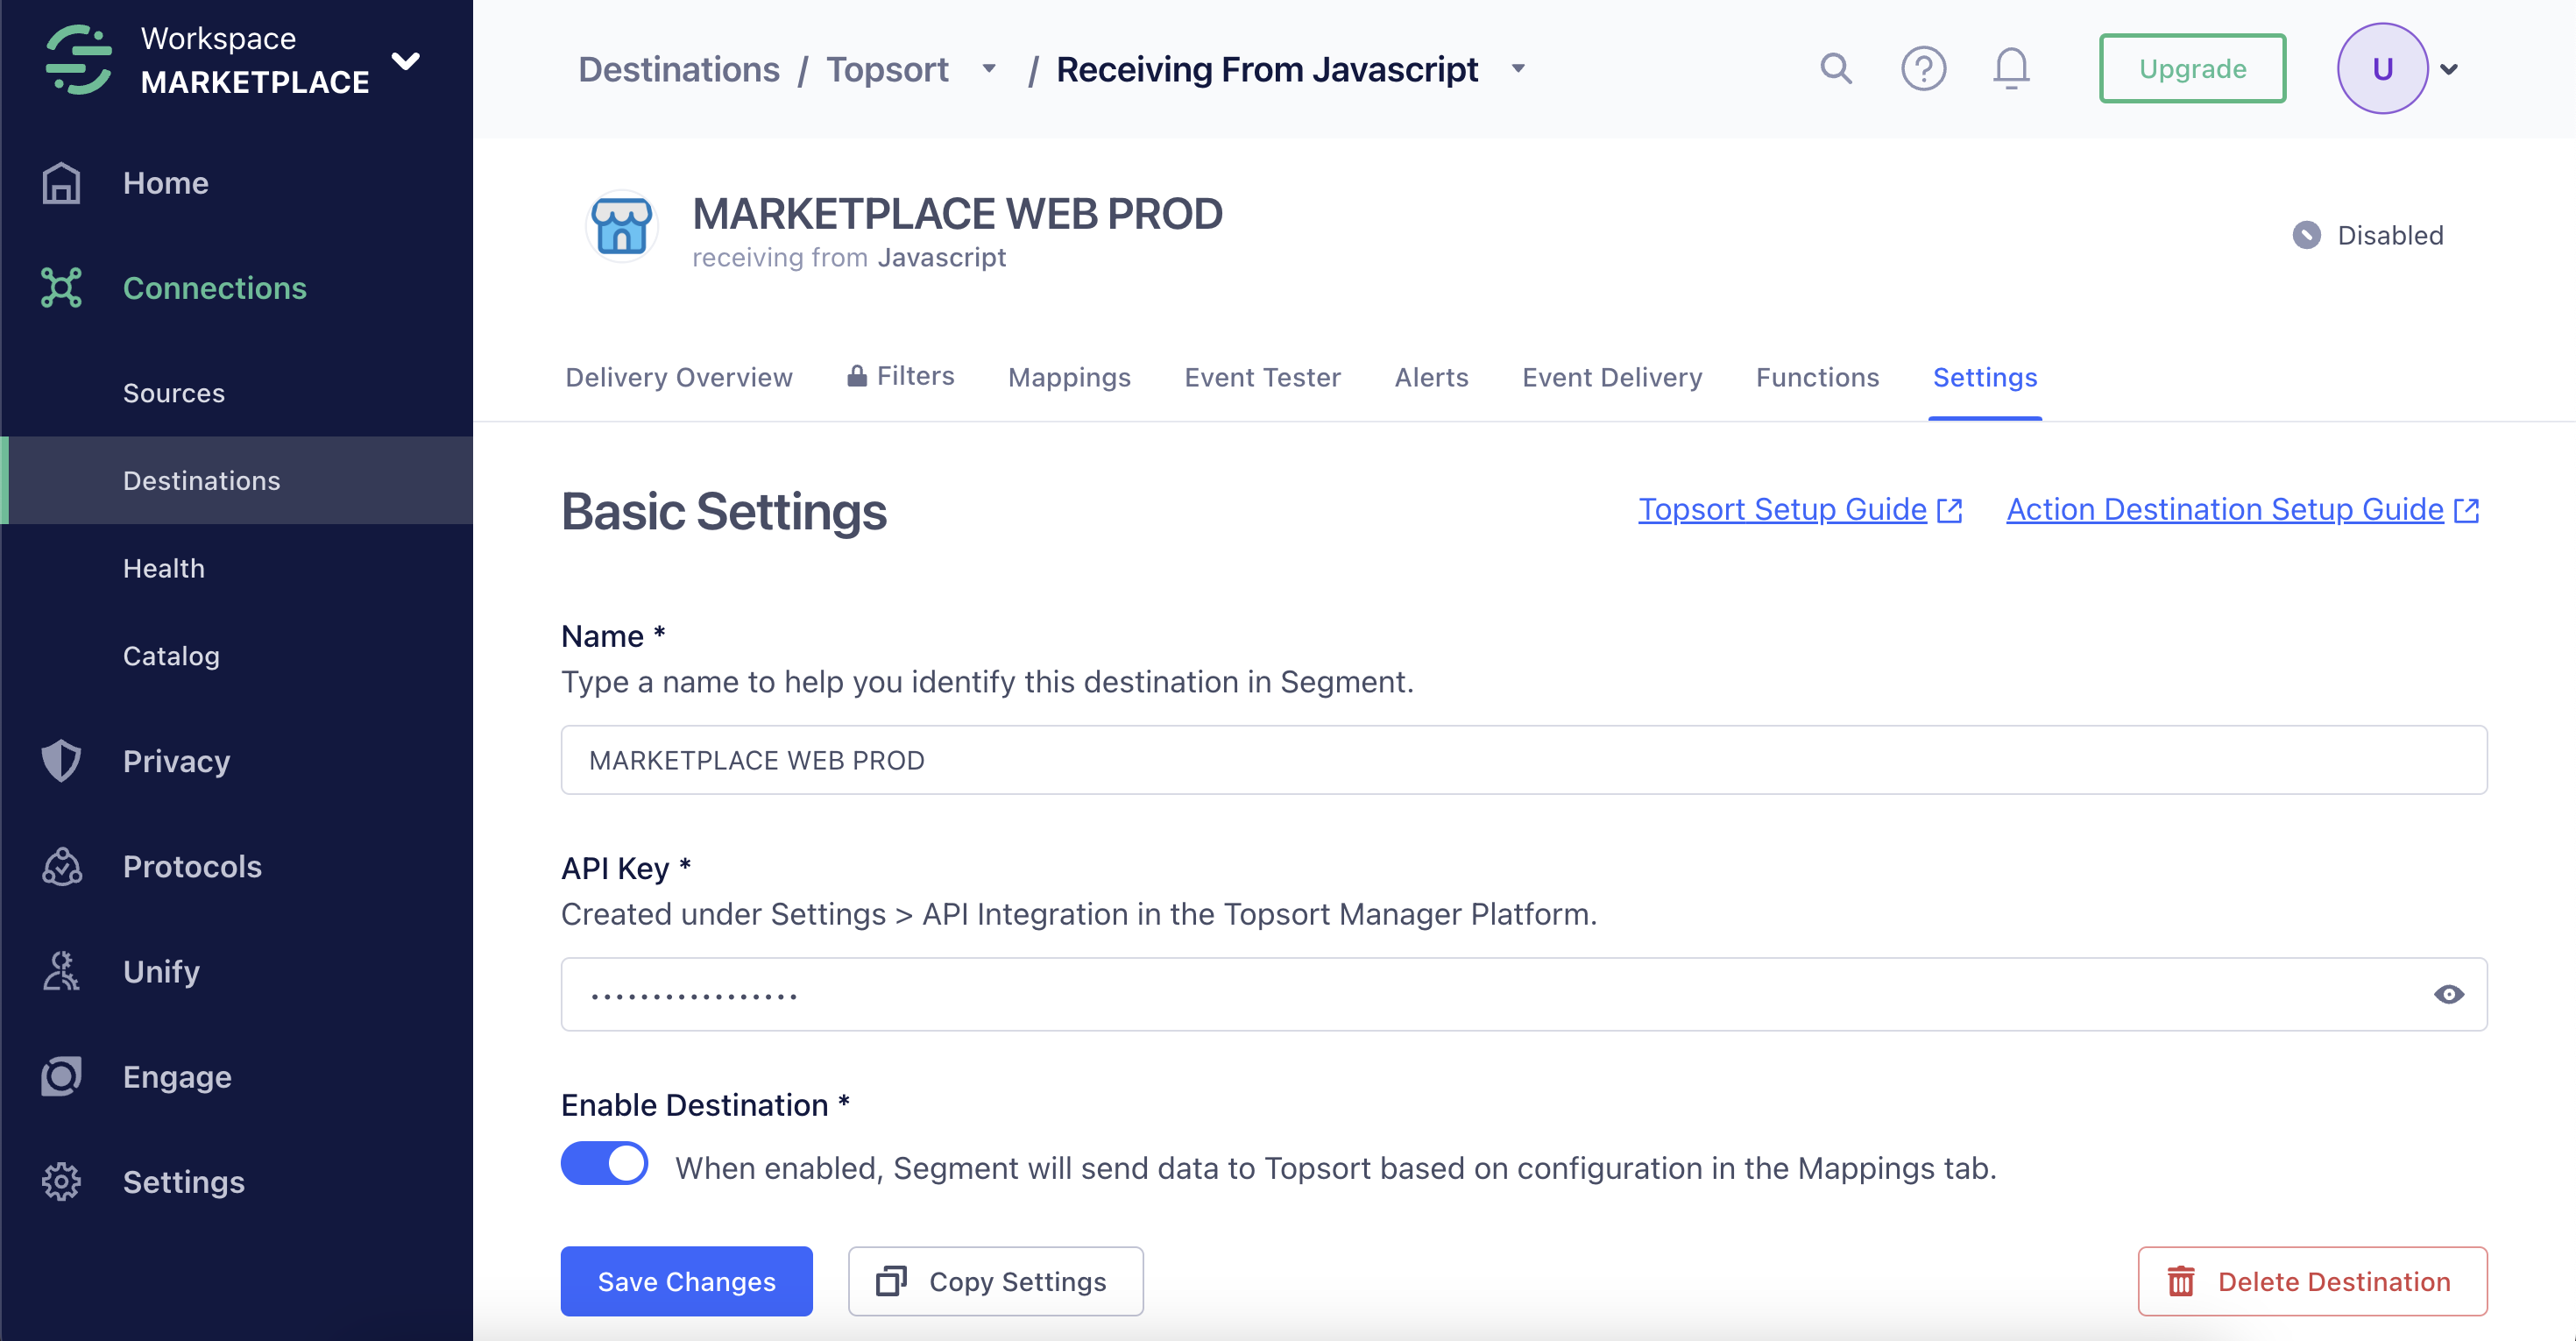Click the Unify icon in sidebar

click(x=61, y=971)
